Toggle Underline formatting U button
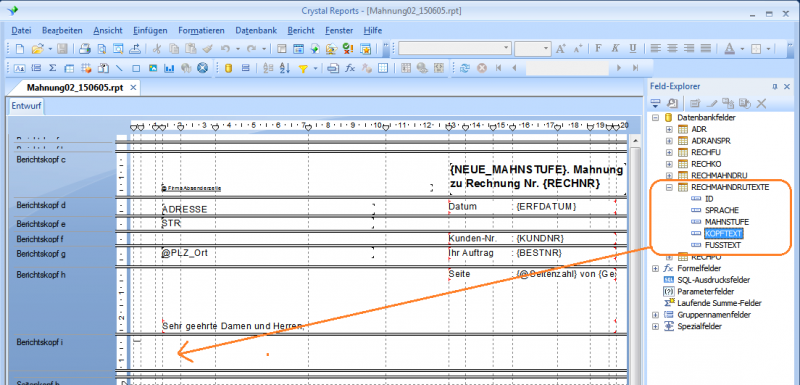The image size is (800, 385). (x=633, y=49)
